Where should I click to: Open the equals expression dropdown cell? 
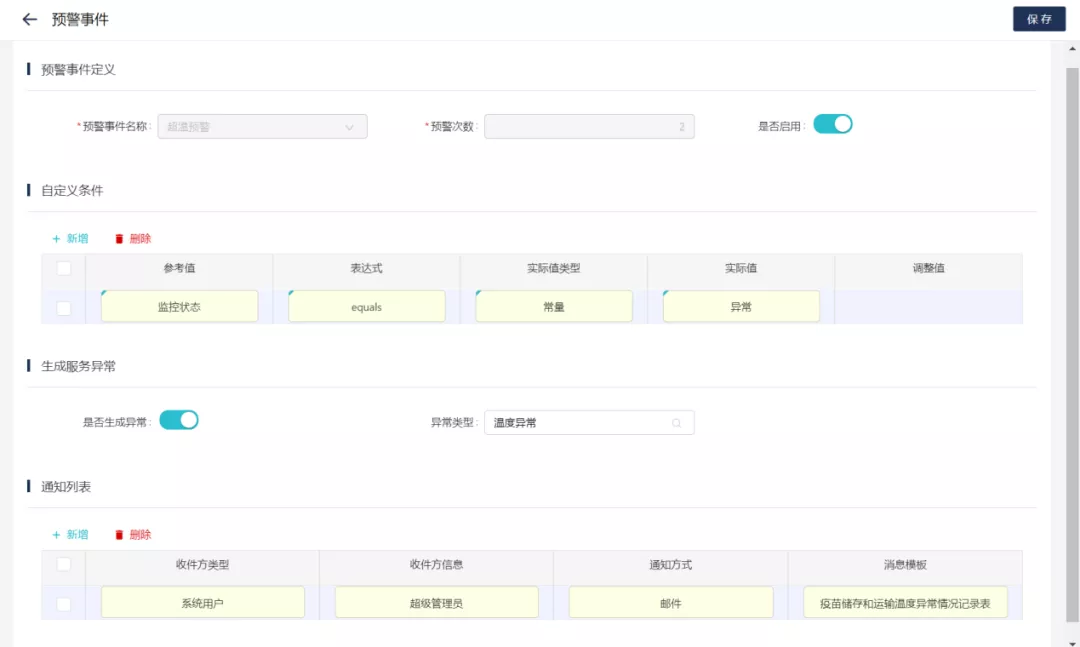pos(366,307)
